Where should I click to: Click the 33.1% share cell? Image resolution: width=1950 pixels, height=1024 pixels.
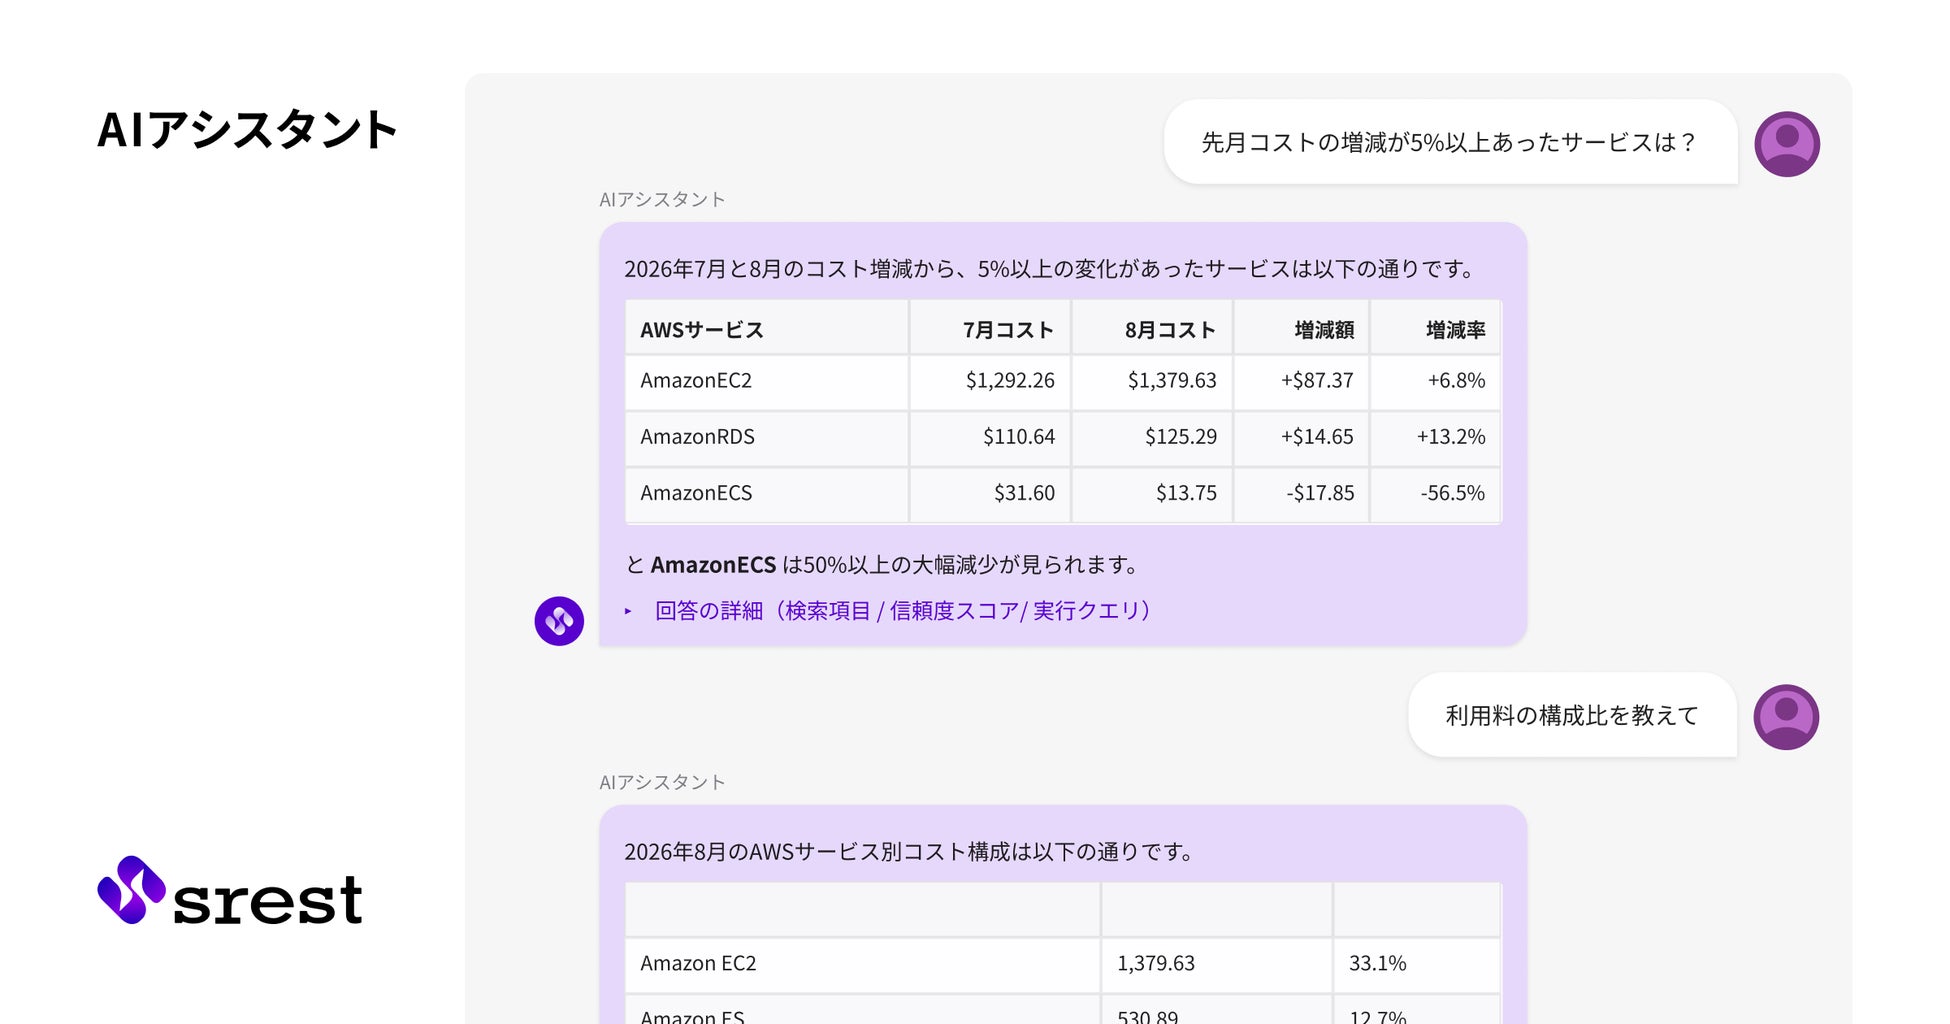(1417, 964)
